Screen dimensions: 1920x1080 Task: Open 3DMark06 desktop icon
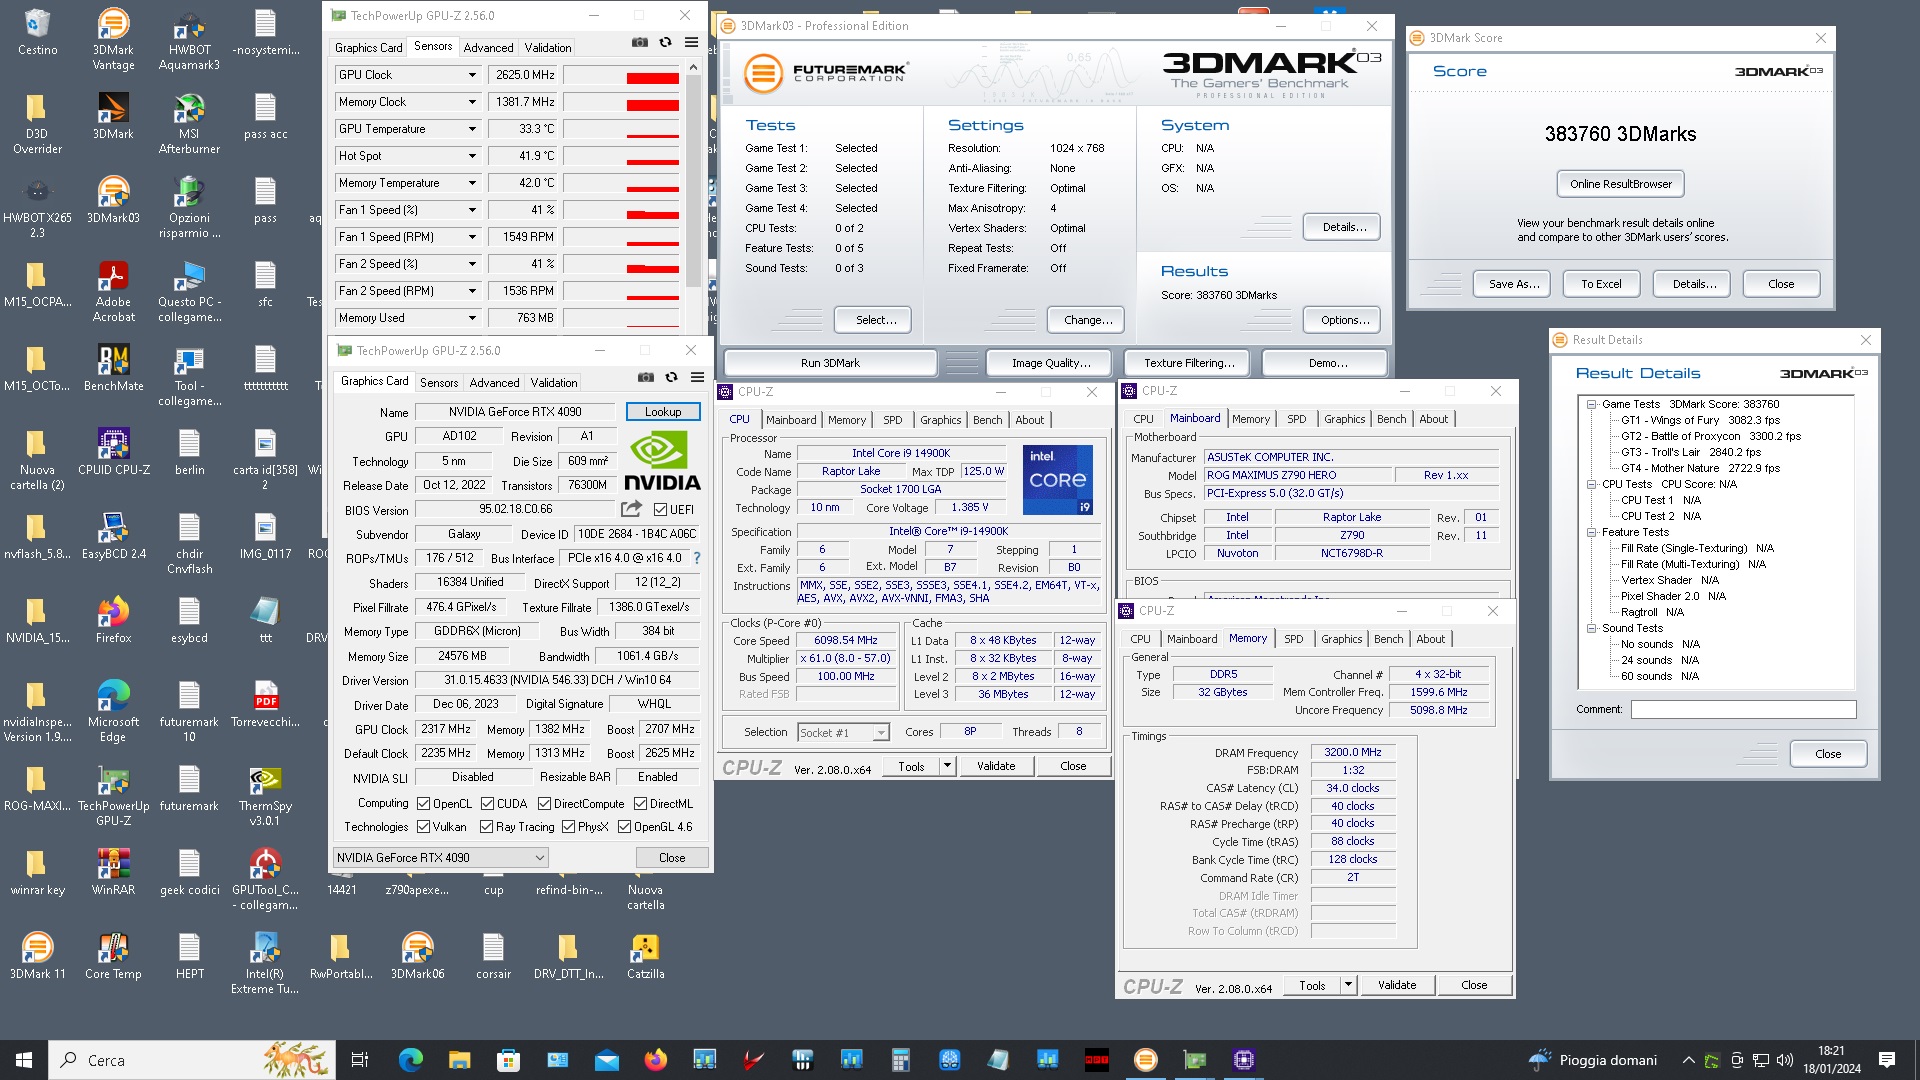coord(417,956)
